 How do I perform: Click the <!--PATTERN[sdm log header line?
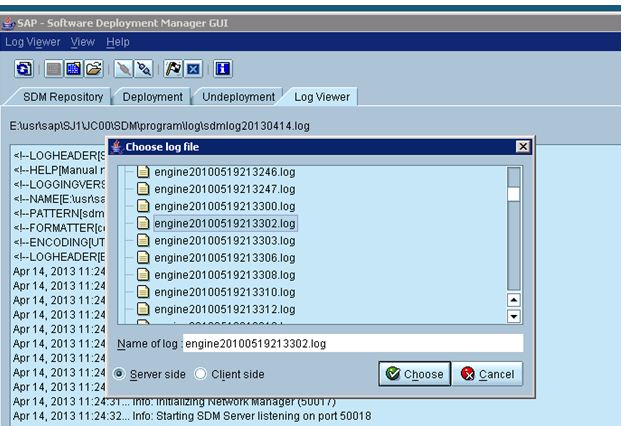tap(59, 213)
